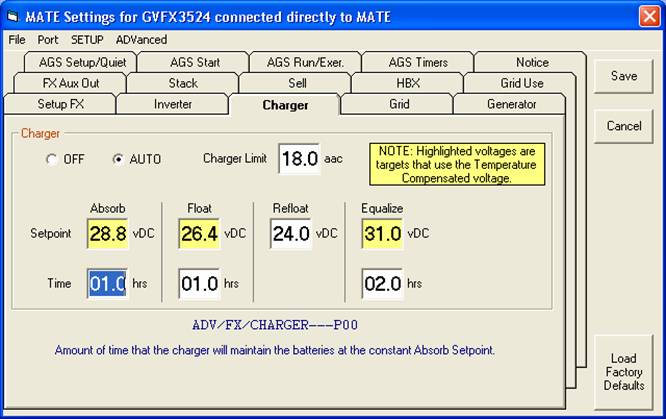666x419 pixels.
Task: Click the Cancel button
Action: coord(624,126)
